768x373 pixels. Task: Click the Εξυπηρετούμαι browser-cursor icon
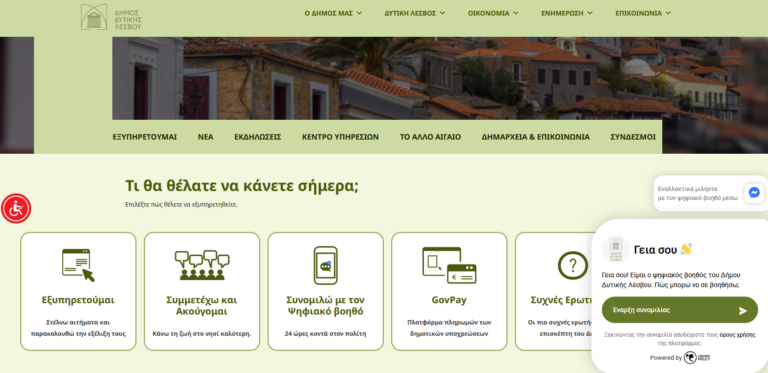(x=78, y=265)
